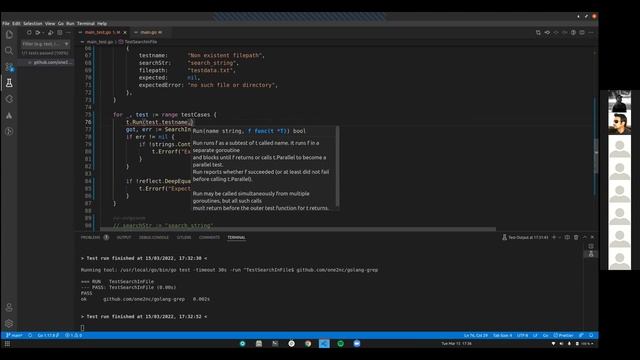640x360 pixels.
Task: Close the main_test.go tab
Action: click(x=125, y=32)
